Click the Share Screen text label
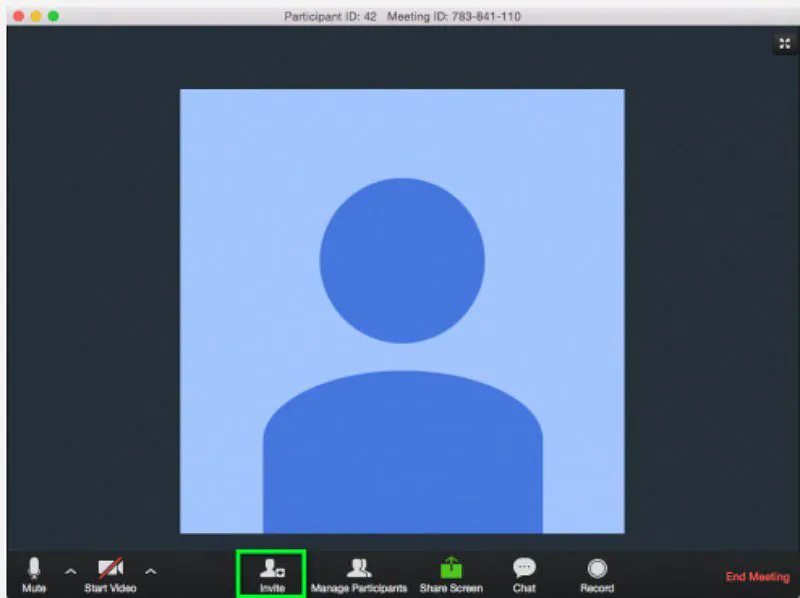Viewport: 800px width, 598px height. click(x=451, y=588)
